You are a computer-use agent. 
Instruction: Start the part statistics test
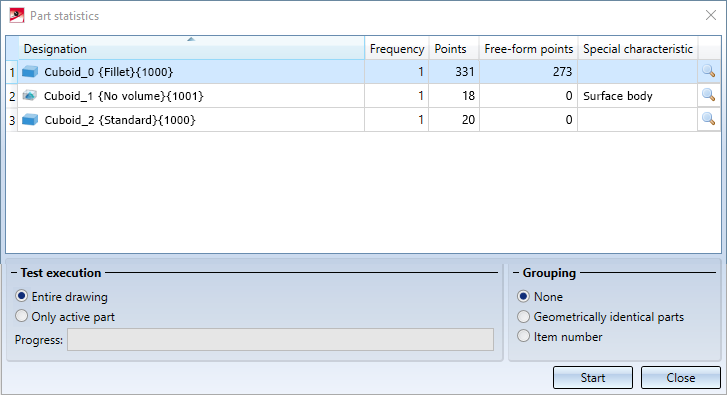593,378
